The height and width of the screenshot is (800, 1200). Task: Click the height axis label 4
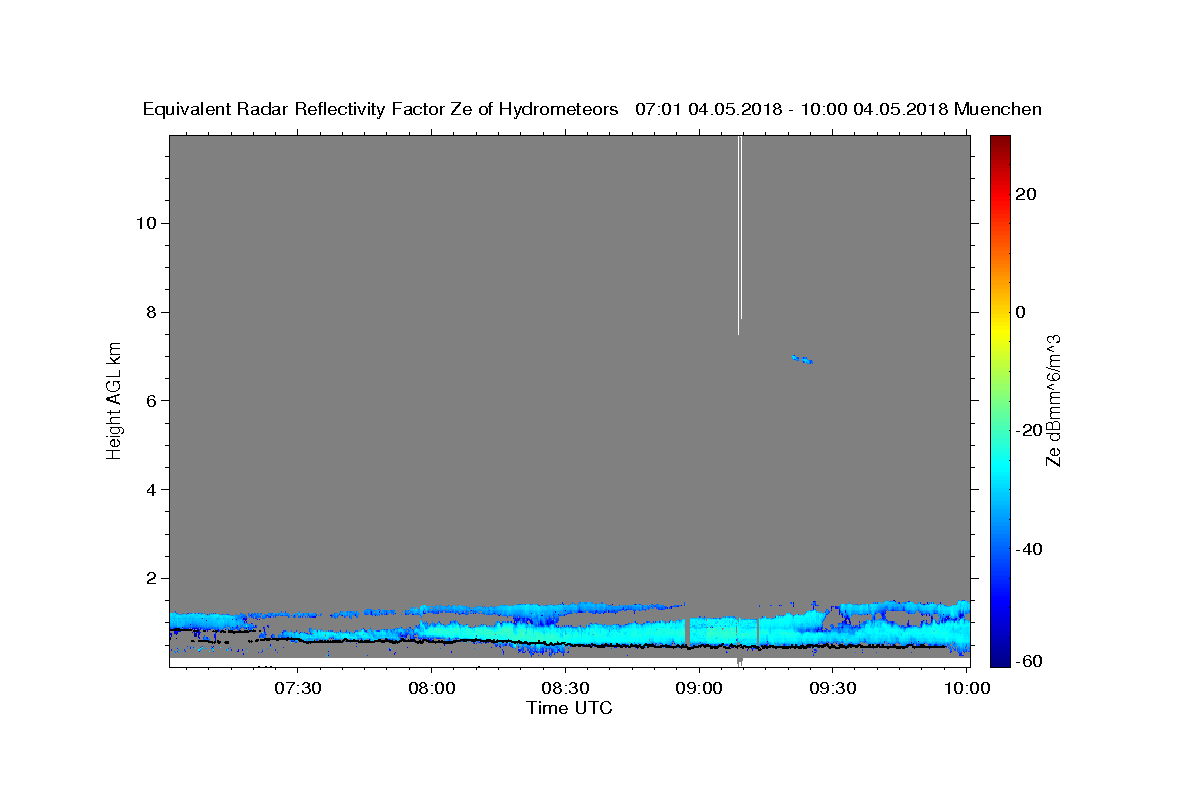(x=149, y=490)
